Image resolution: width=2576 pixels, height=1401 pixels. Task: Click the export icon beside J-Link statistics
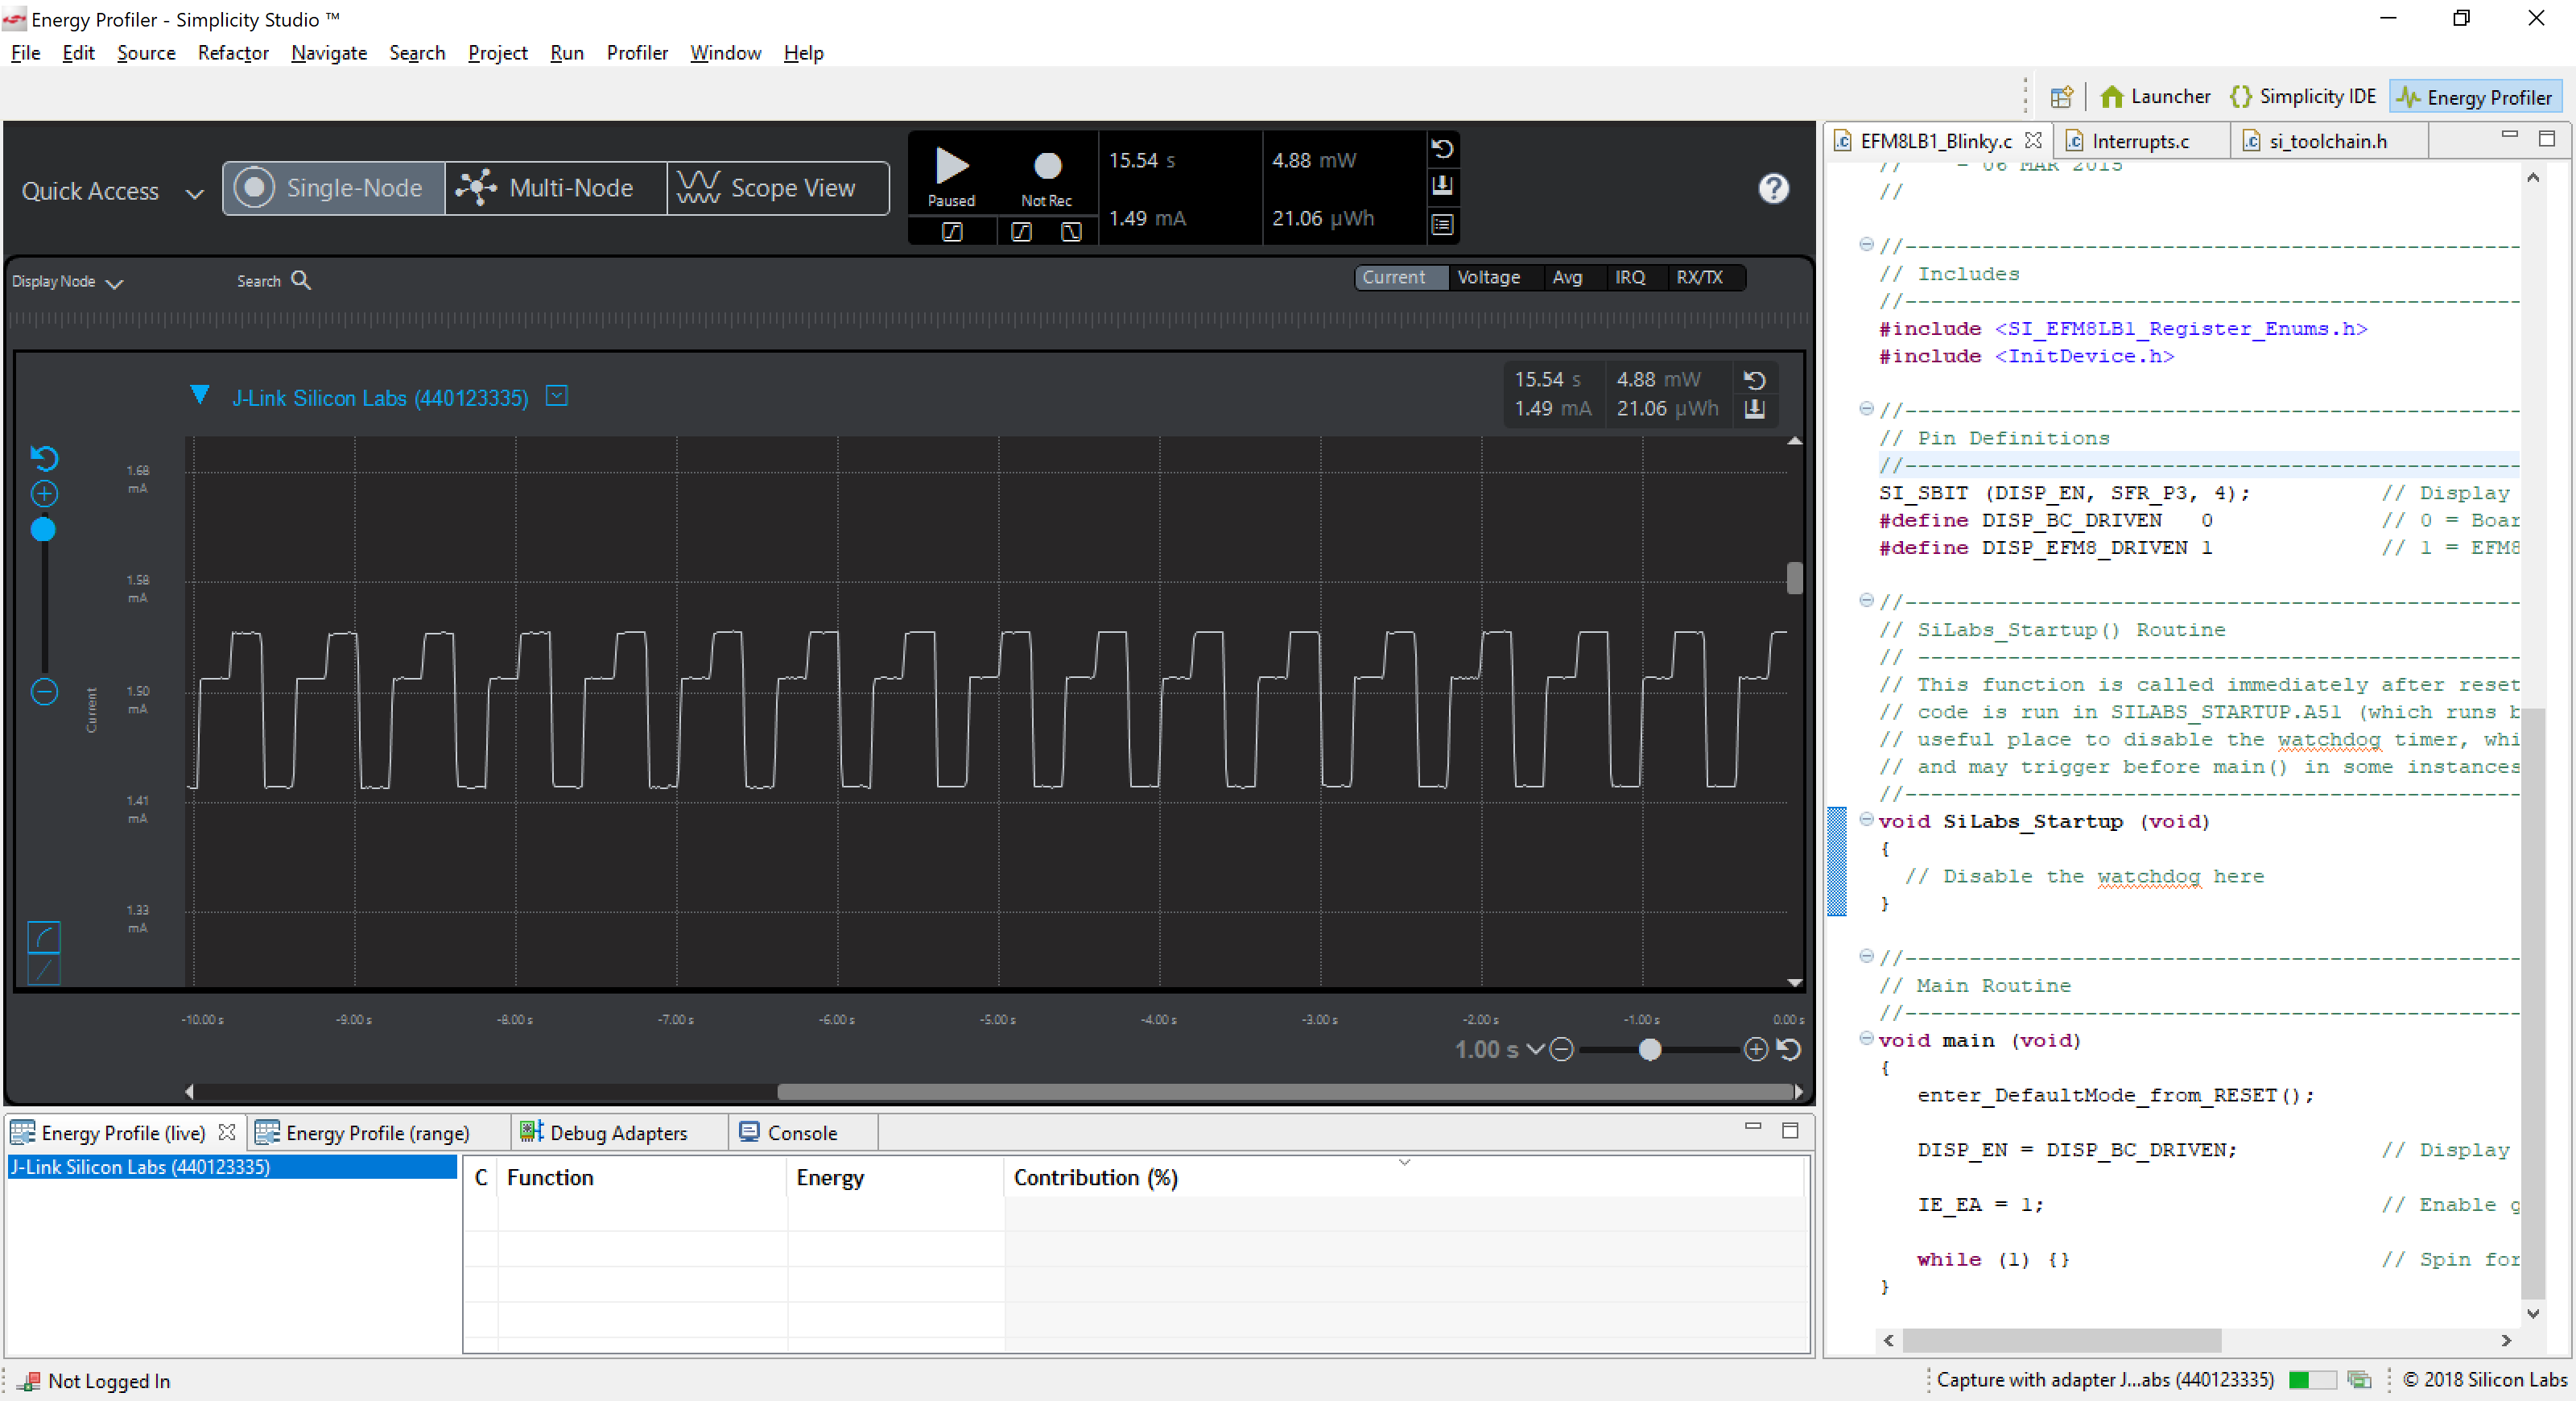1755,408
